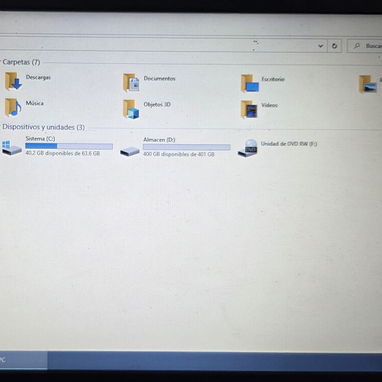Click the Música label
Viewport: 382px width, 382px height.
pyautogui.click(x=35, y=103)
